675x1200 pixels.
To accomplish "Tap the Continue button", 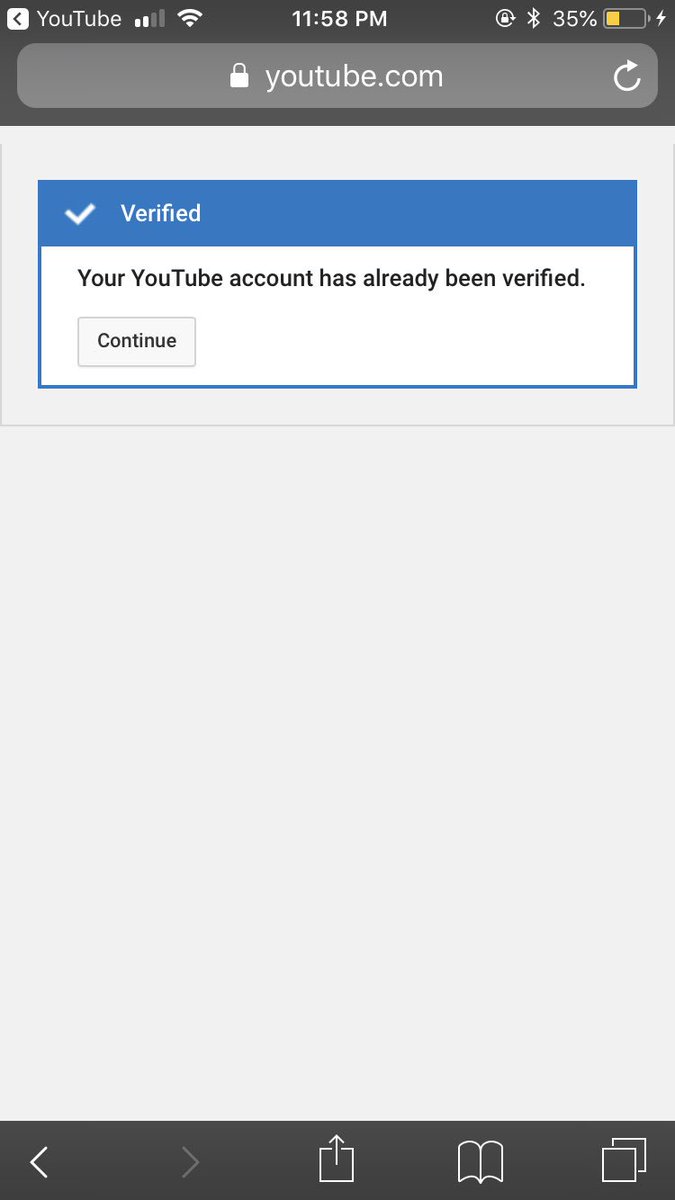I will [x=137, y=341].
